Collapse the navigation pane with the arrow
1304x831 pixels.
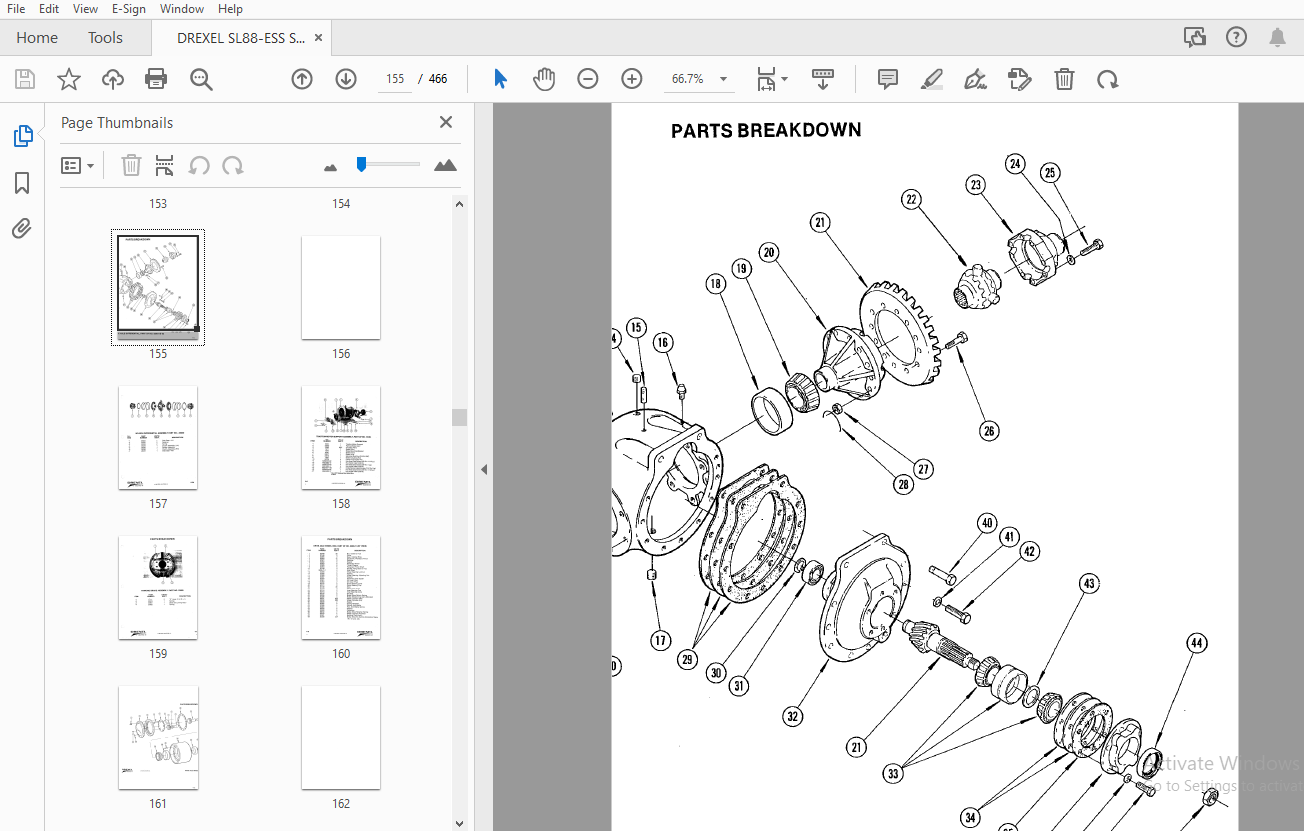[x=484, y=469]
